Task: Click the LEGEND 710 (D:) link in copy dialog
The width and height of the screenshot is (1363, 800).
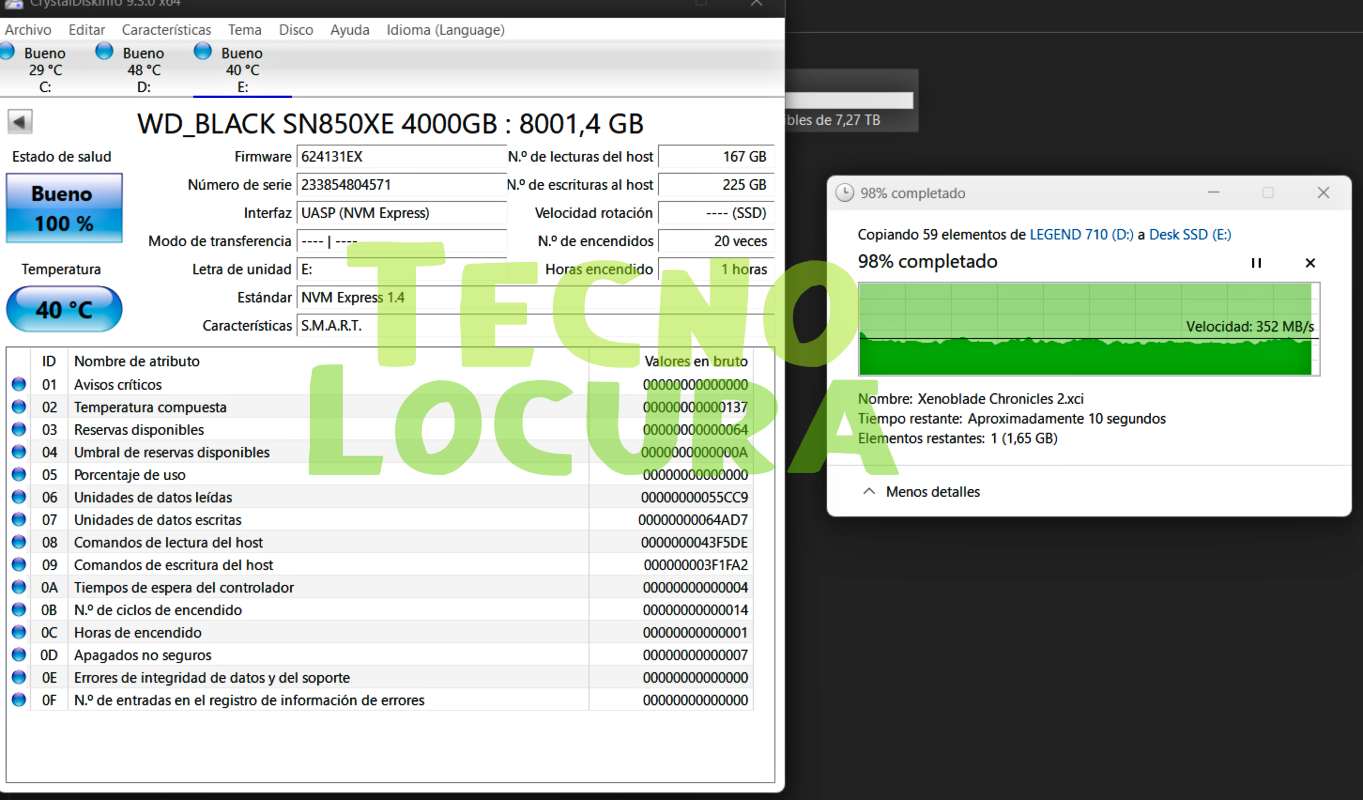Action: [1082, 234]
